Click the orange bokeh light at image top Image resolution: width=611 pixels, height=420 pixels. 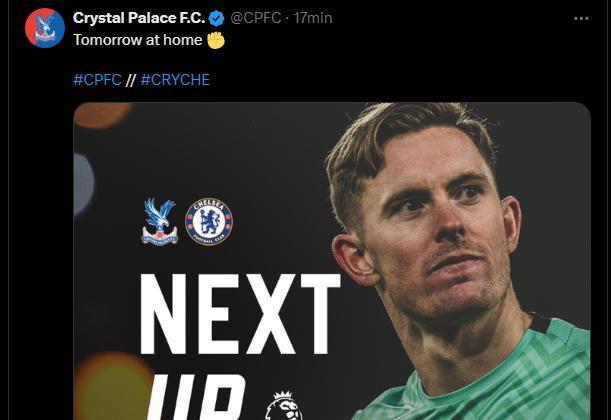pos(102,115)
